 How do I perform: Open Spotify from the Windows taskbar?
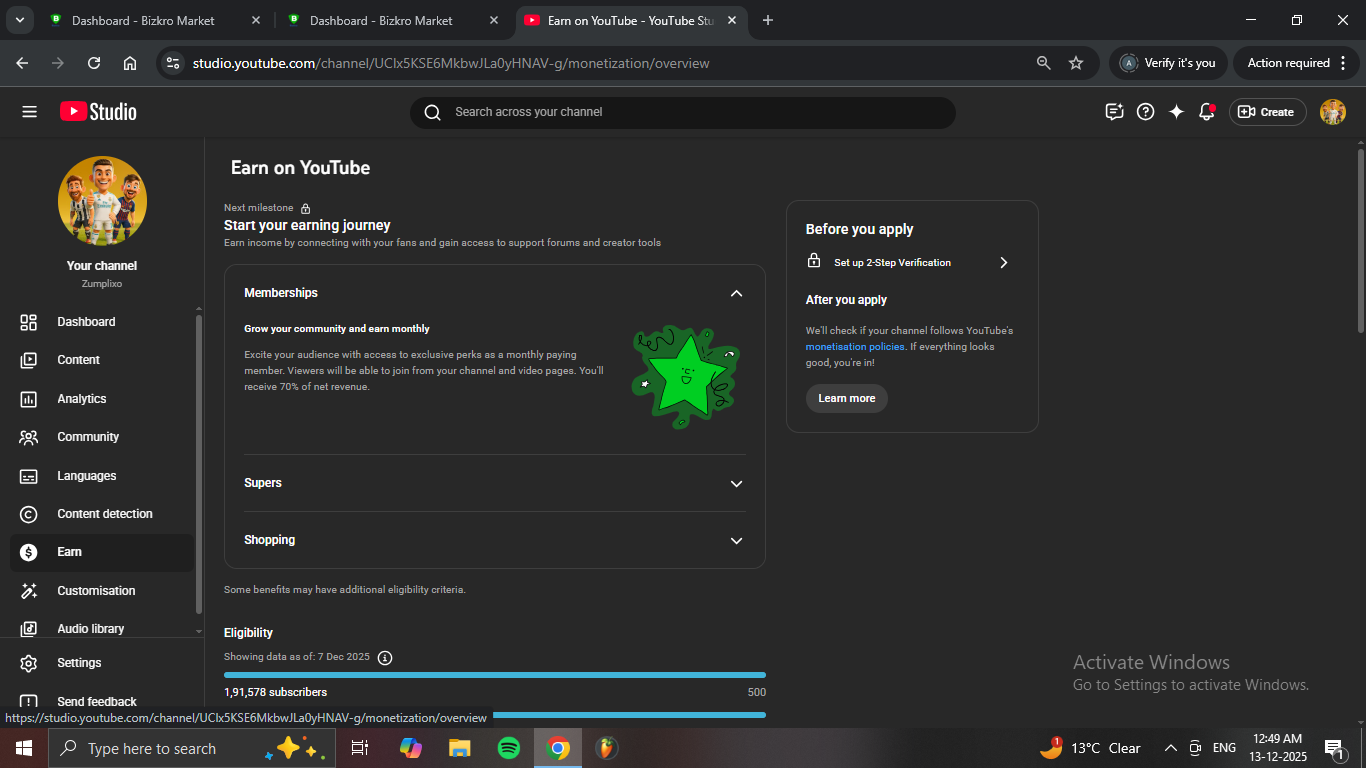(509, 748)
